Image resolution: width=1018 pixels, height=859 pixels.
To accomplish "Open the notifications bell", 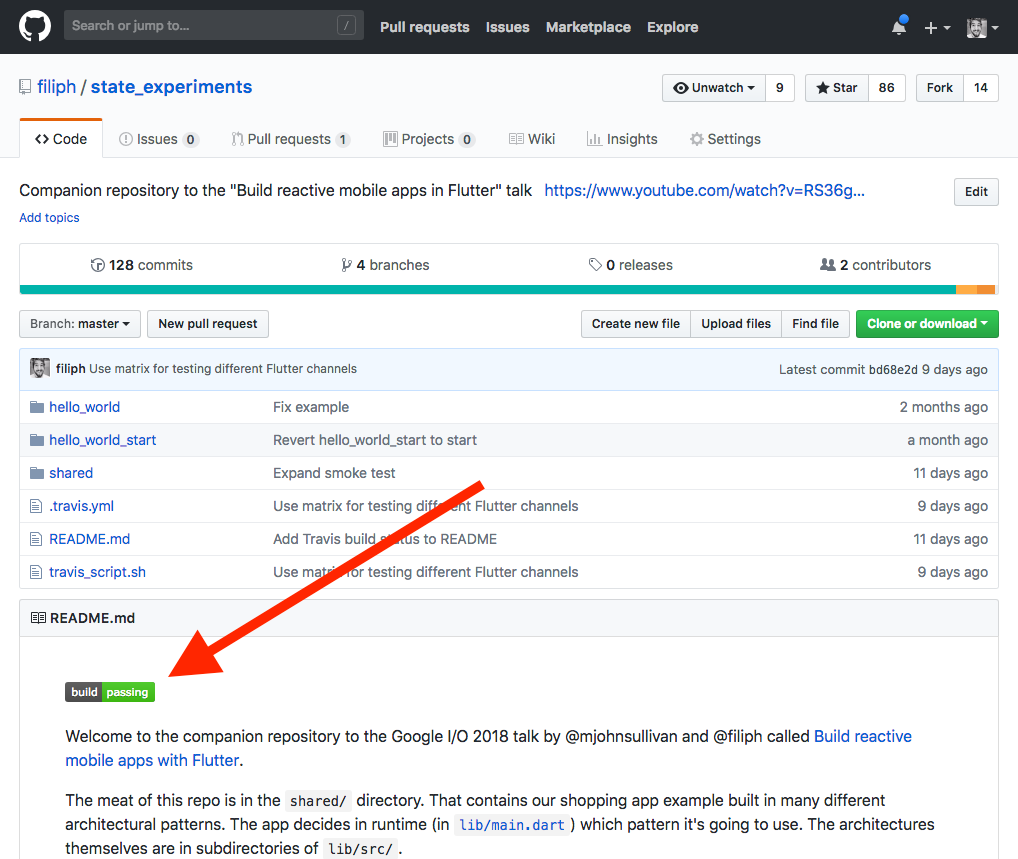I will point(899,27).
